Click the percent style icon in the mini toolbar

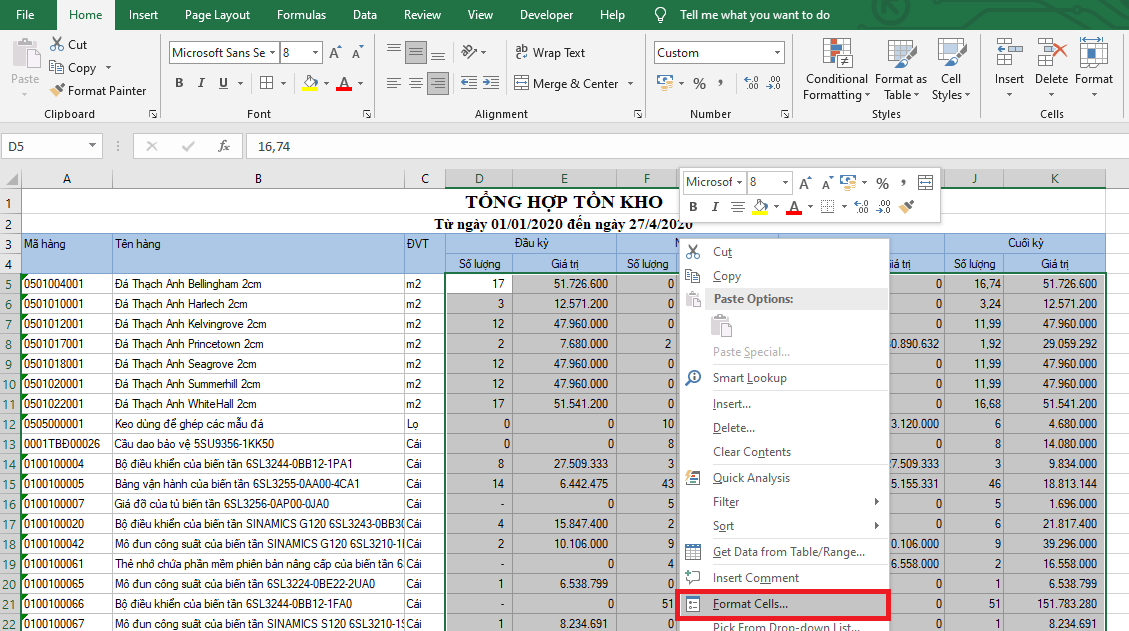click(882, 183)
